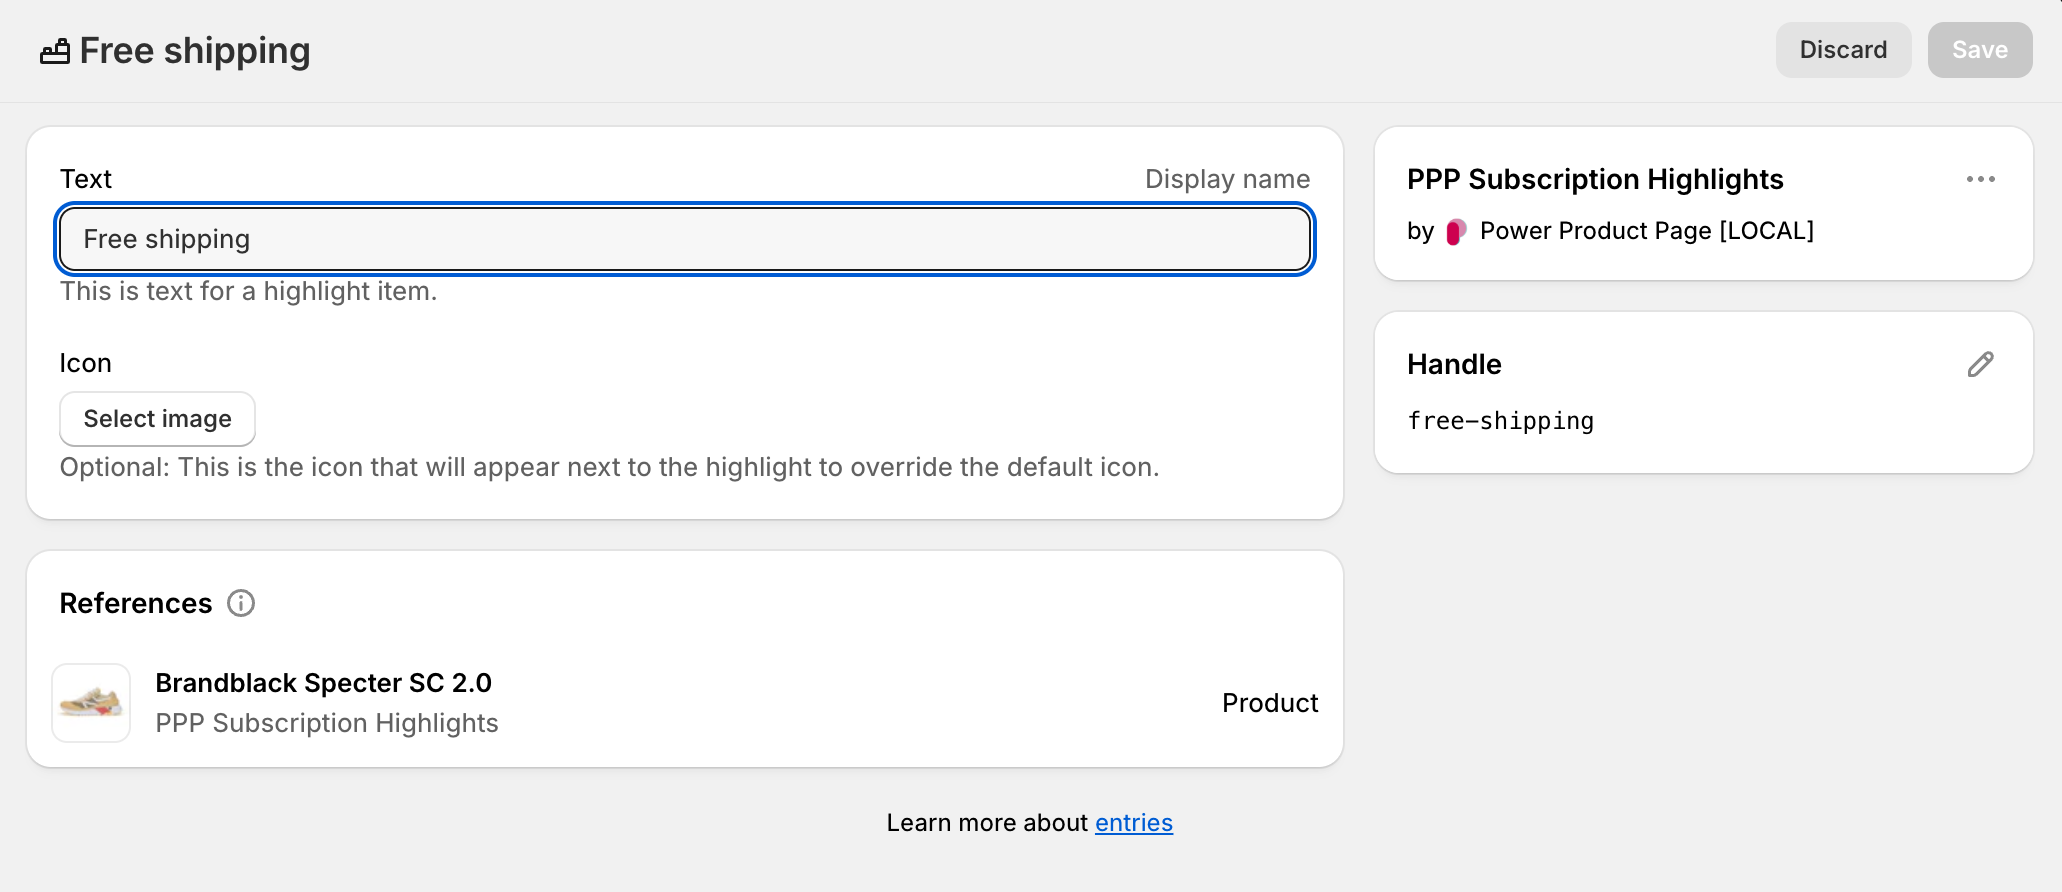Click the Power Product Page [LOCAL] app name
Viewport: 2062px width, 892px height.
click(x=1646, y=231)
